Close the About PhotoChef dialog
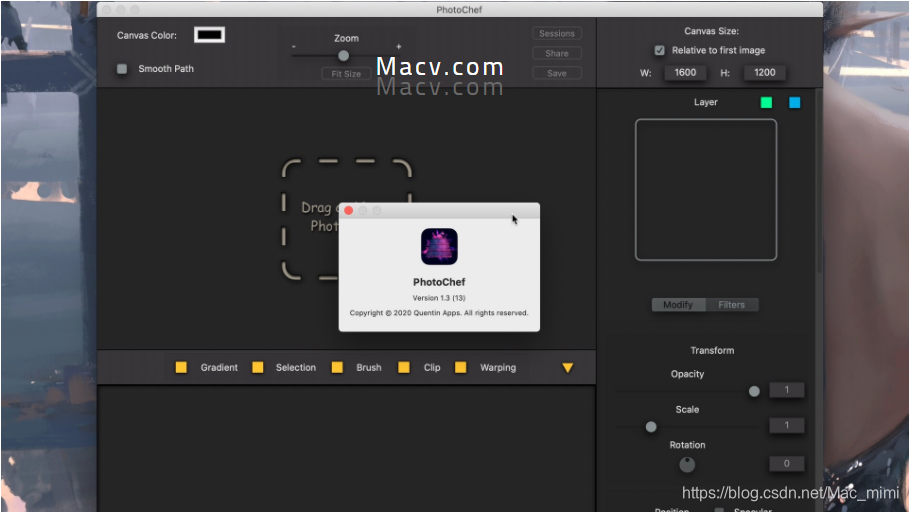The height and width of the screenshot is (512, 909). (x=348, y=210)
